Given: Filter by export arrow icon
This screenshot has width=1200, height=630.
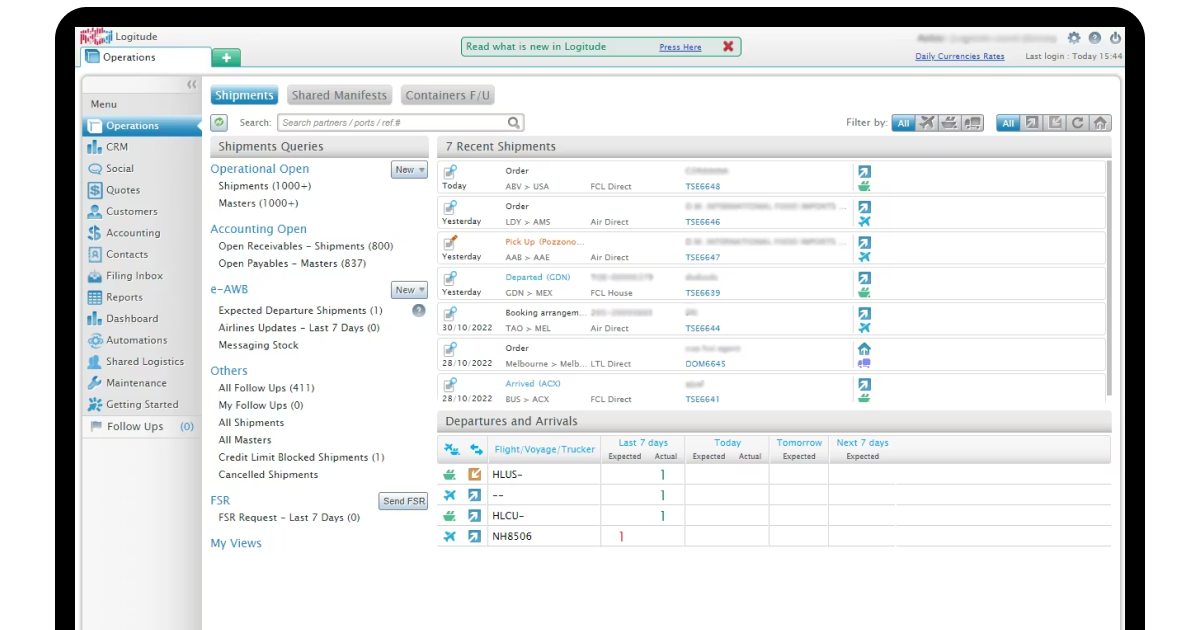Looking at the screenshot, I should tap(1033, 123).
